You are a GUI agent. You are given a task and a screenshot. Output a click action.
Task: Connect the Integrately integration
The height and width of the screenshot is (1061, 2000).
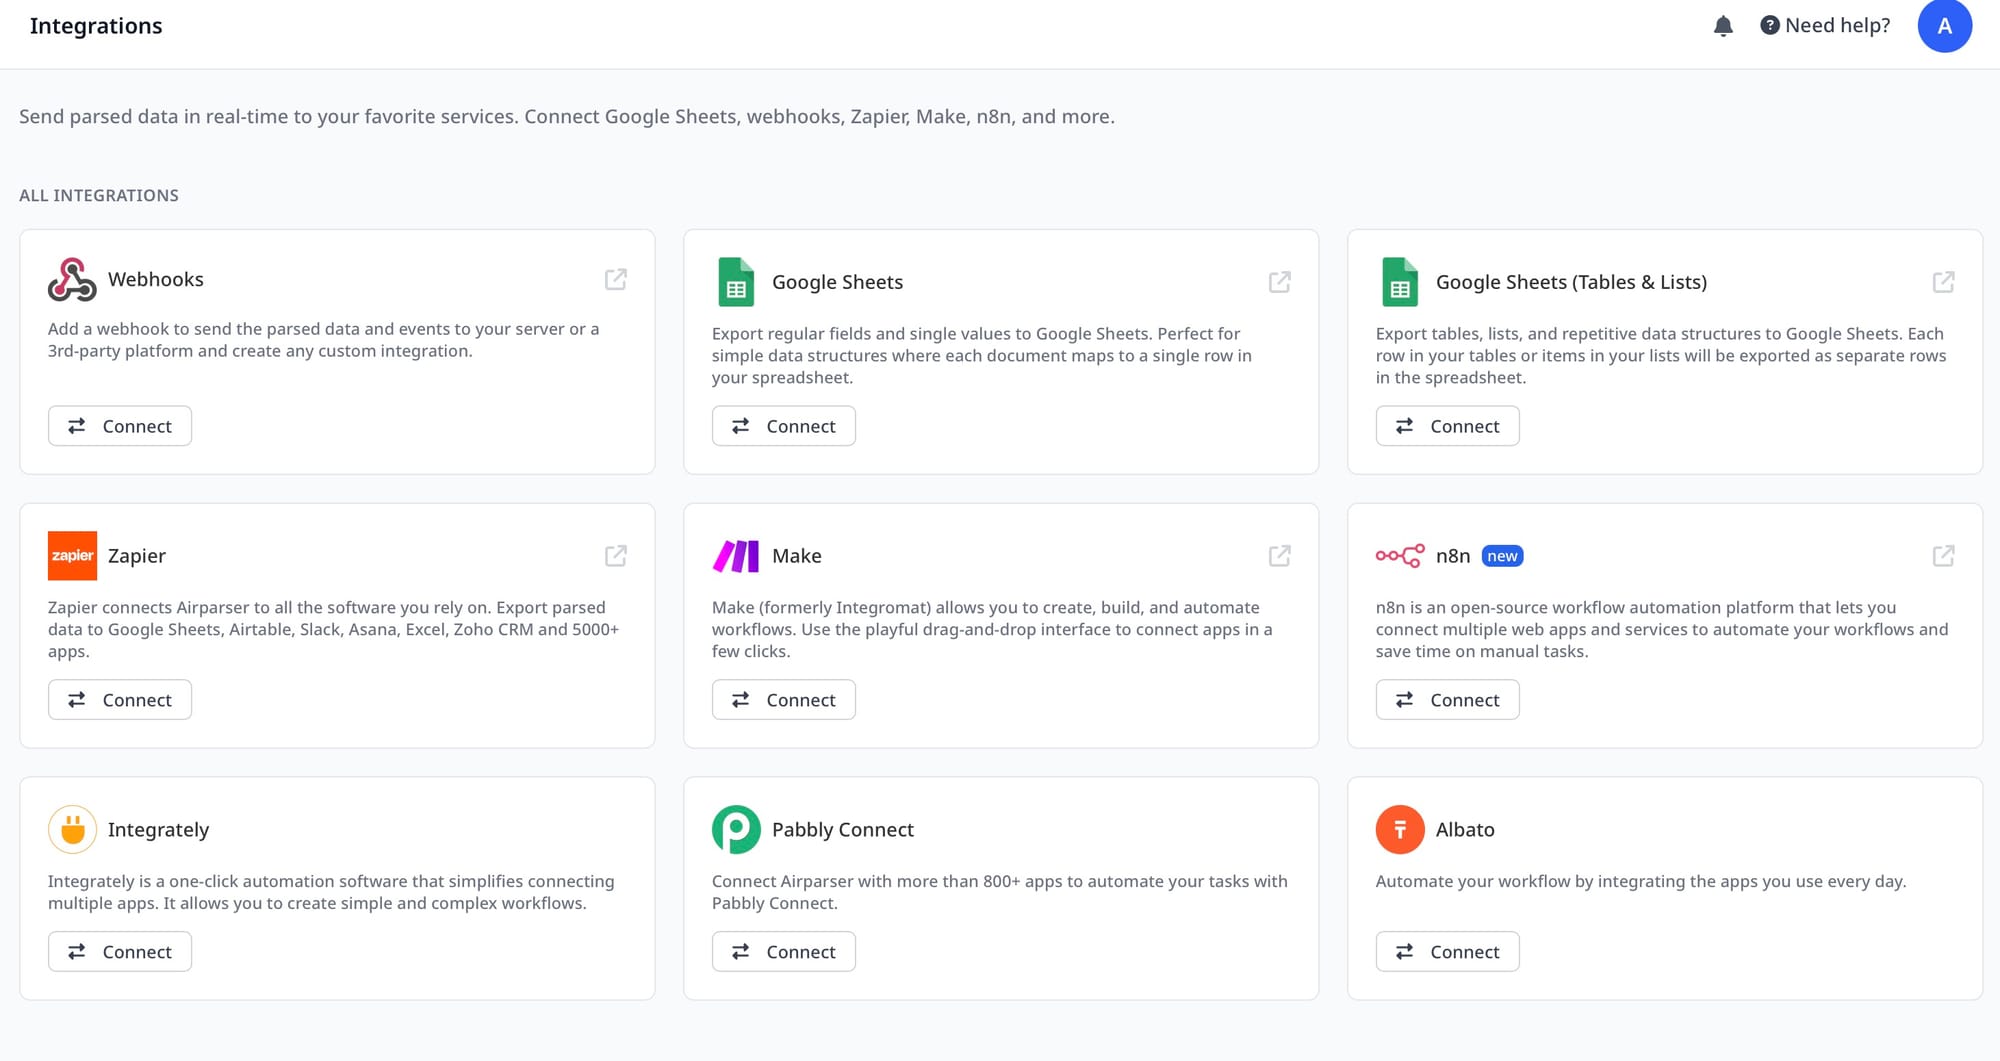(x=120, y=952)
